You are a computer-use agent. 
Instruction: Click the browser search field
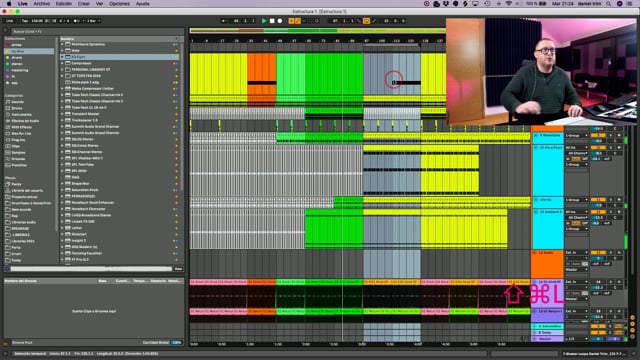point(97,31)
